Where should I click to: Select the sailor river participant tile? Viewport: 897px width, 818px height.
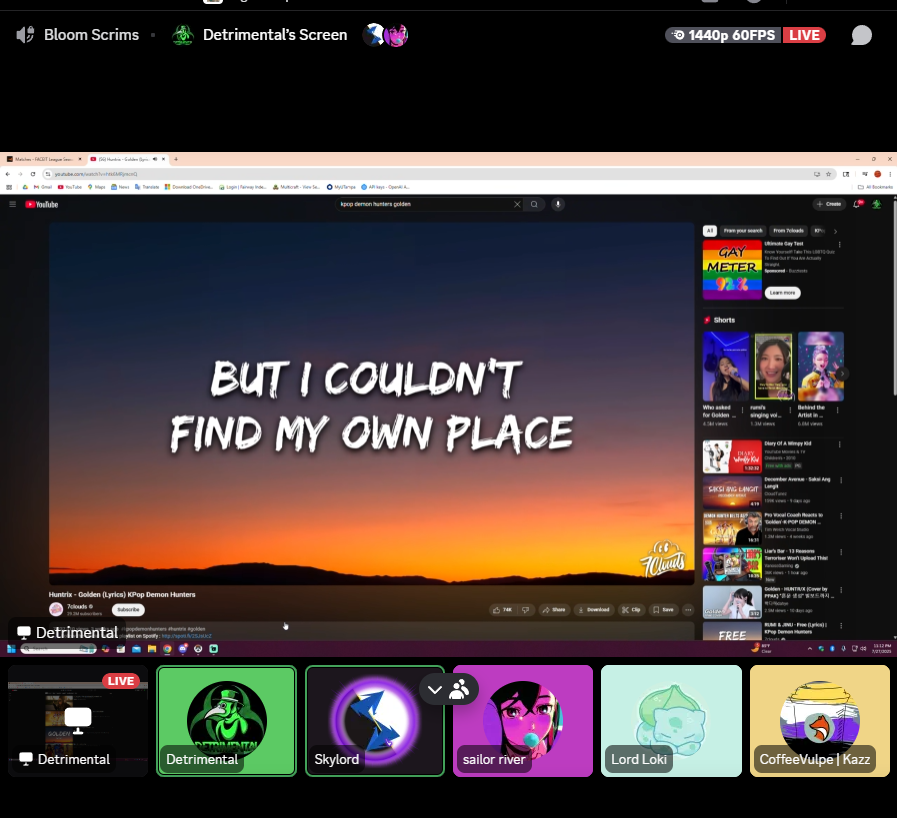point(523,721)
